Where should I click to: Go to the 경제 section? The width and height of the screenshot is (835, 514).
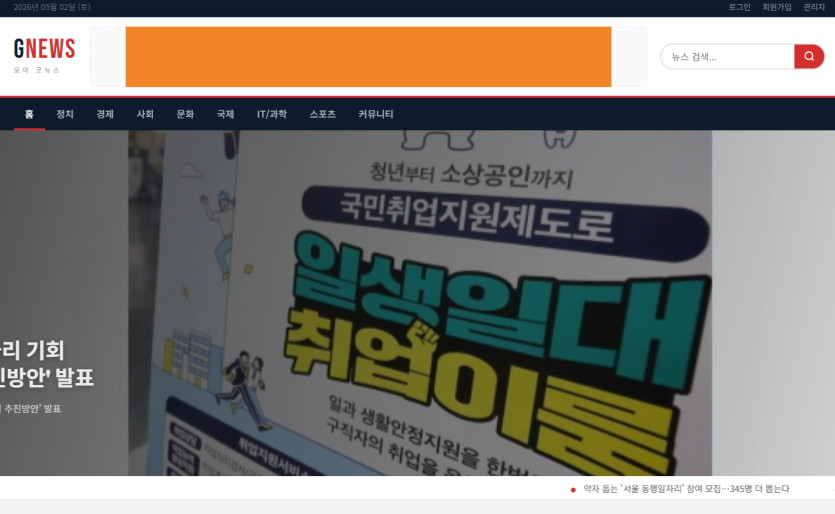click(105, 114)
